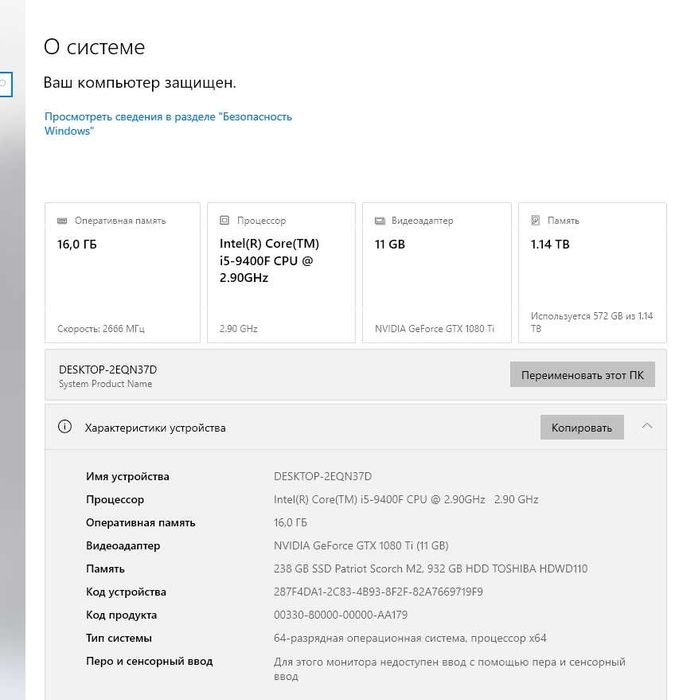This screenshot has width=679, height=700.
Task: Select the 1.14 TB Память storage card
Action: pos(592,273)
